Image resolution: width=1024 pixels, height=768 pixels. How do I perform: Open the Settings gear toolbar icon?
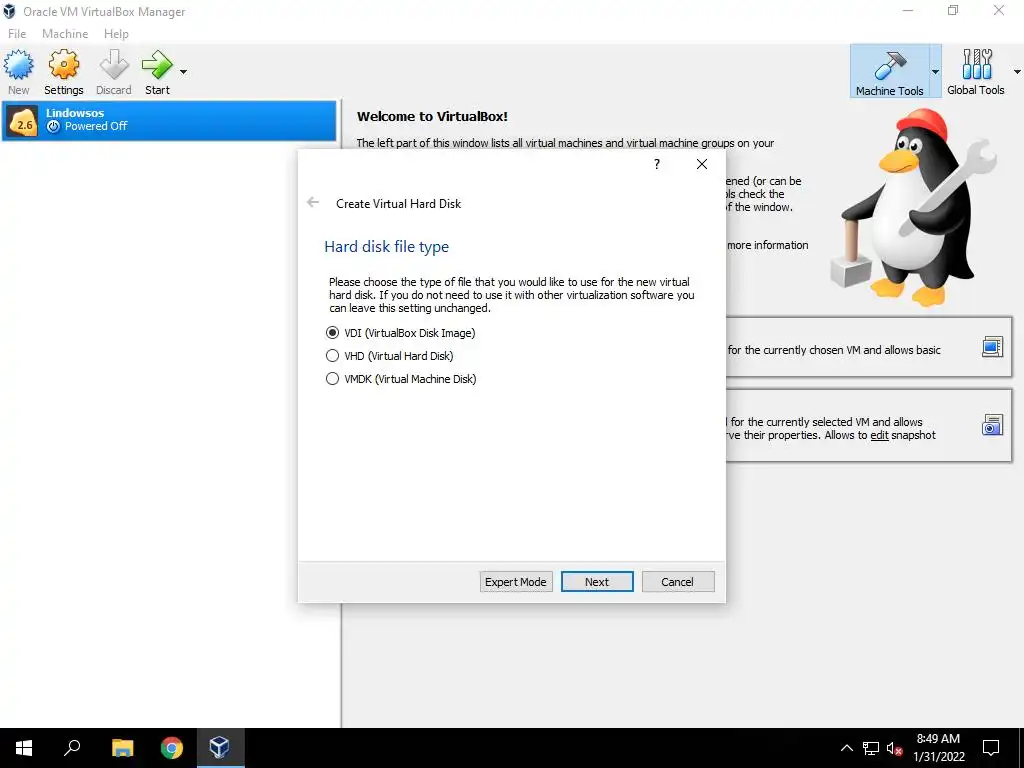[64, 65]
